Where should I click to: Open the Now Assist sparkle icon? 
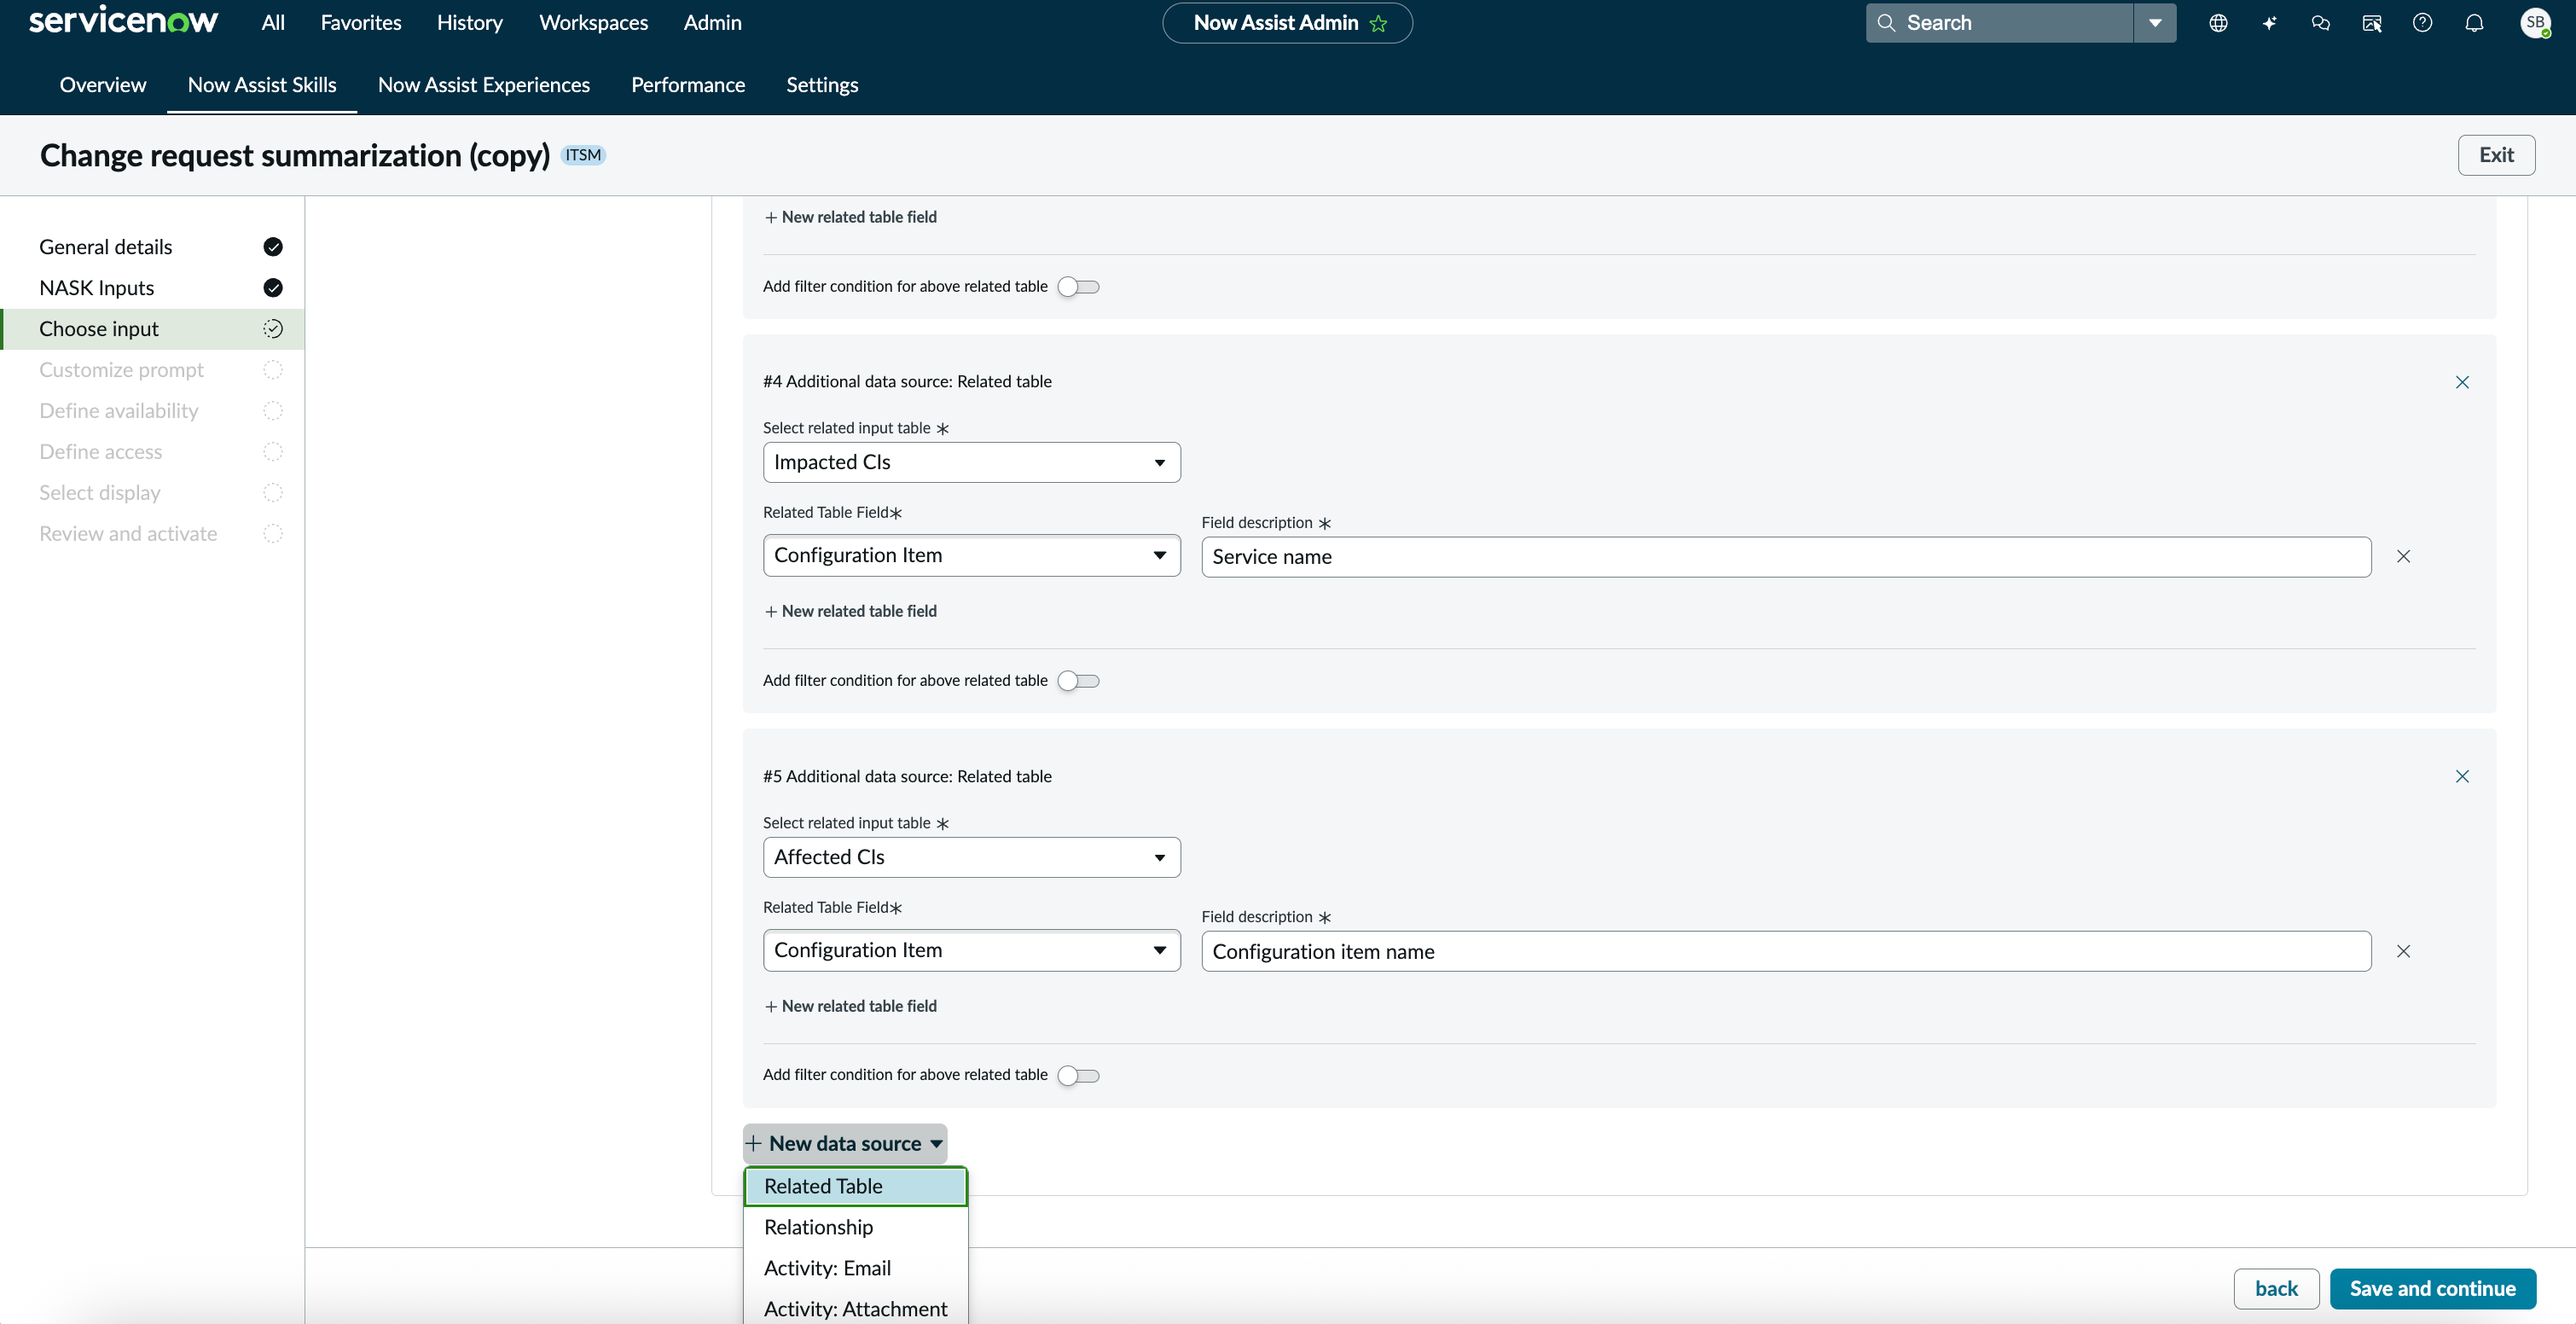[2269, 23]
